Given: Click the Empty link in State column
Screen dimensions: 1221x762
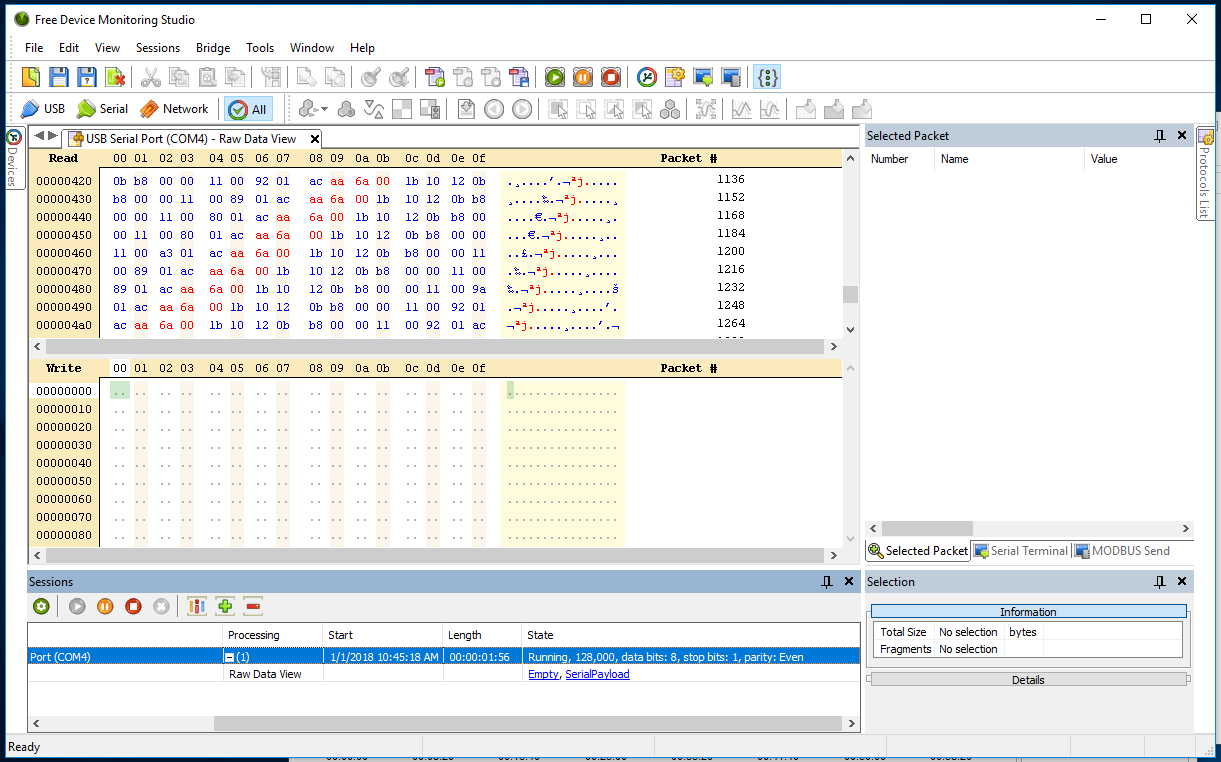Looking at the screenshot, I should pyautogui.click(x=543, y=674).
